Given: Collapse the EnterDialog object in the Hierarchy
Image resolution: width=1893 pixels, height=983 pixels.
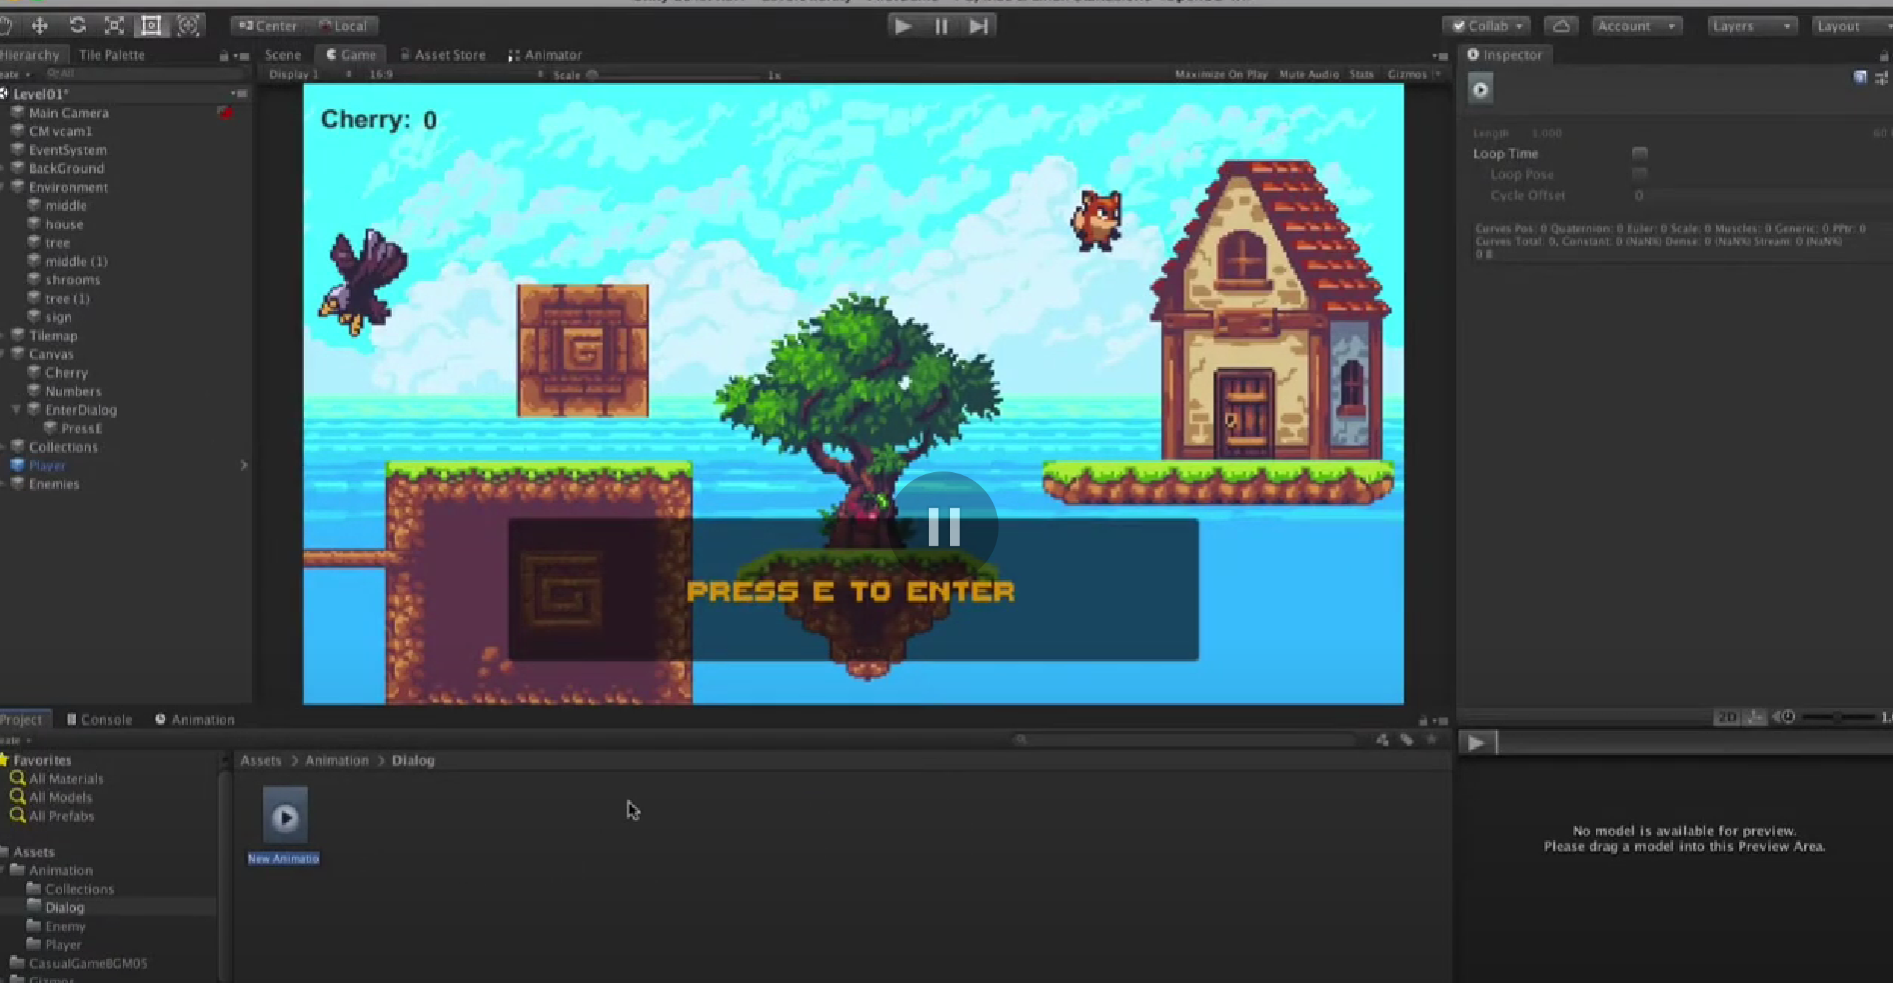Looking at the screenshot, I should (x=16, y=410).
